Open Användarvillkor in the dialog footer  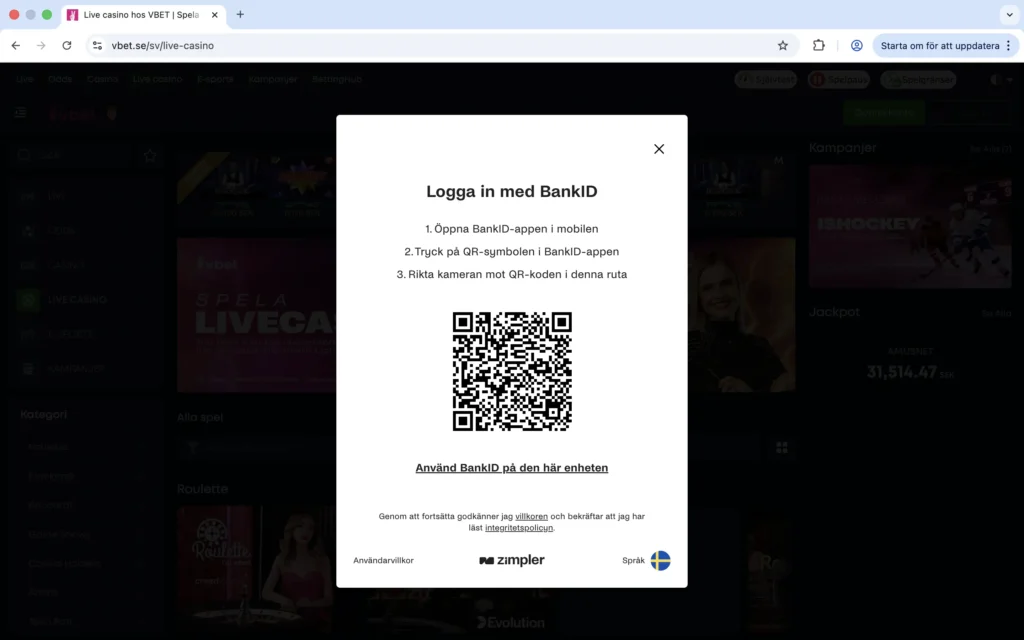[383, 561]
